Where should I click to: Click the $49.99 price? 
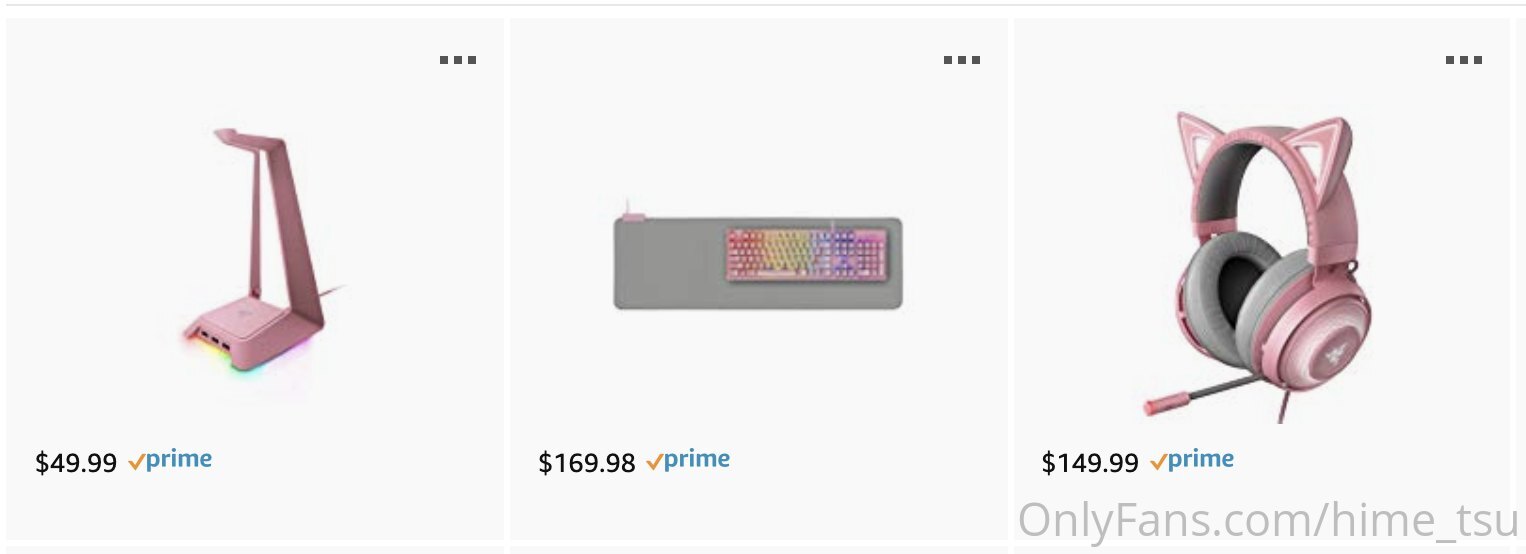(76, 463)
